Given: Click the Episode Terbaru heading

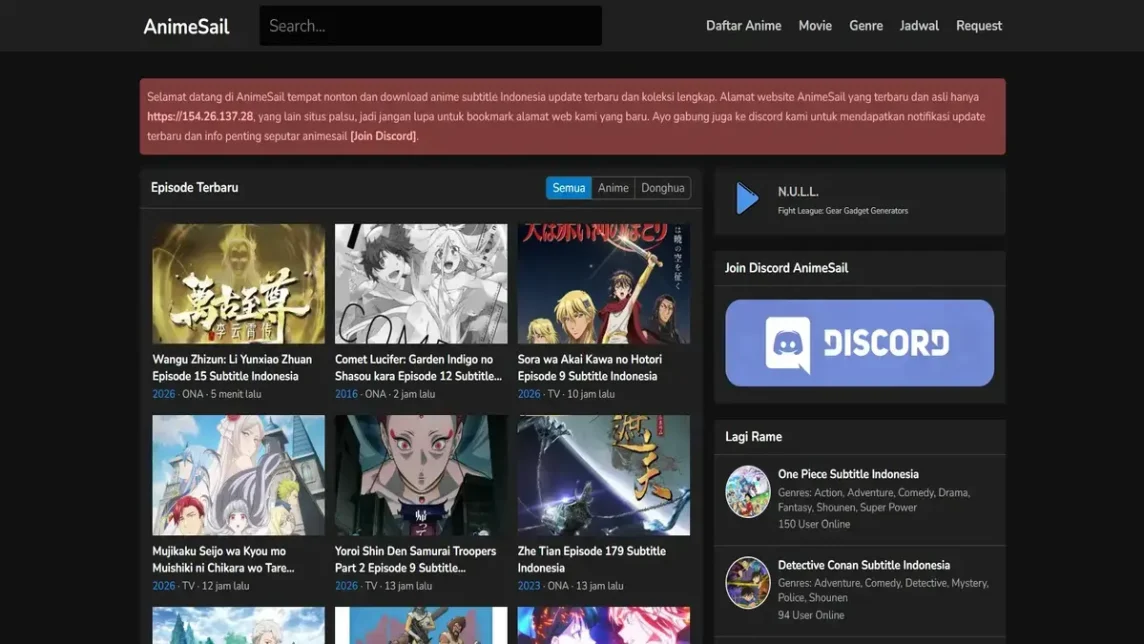Looking at the screenshot, I should (194, 187).
